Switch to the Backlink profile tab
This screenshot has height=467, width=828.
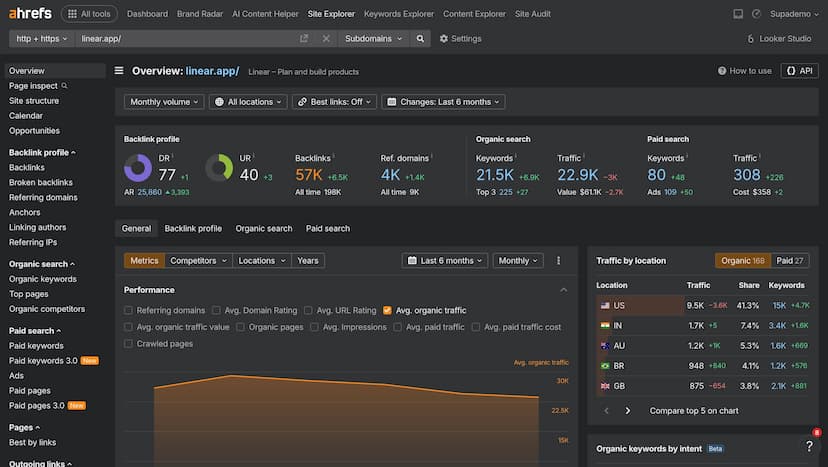point(193,228)
